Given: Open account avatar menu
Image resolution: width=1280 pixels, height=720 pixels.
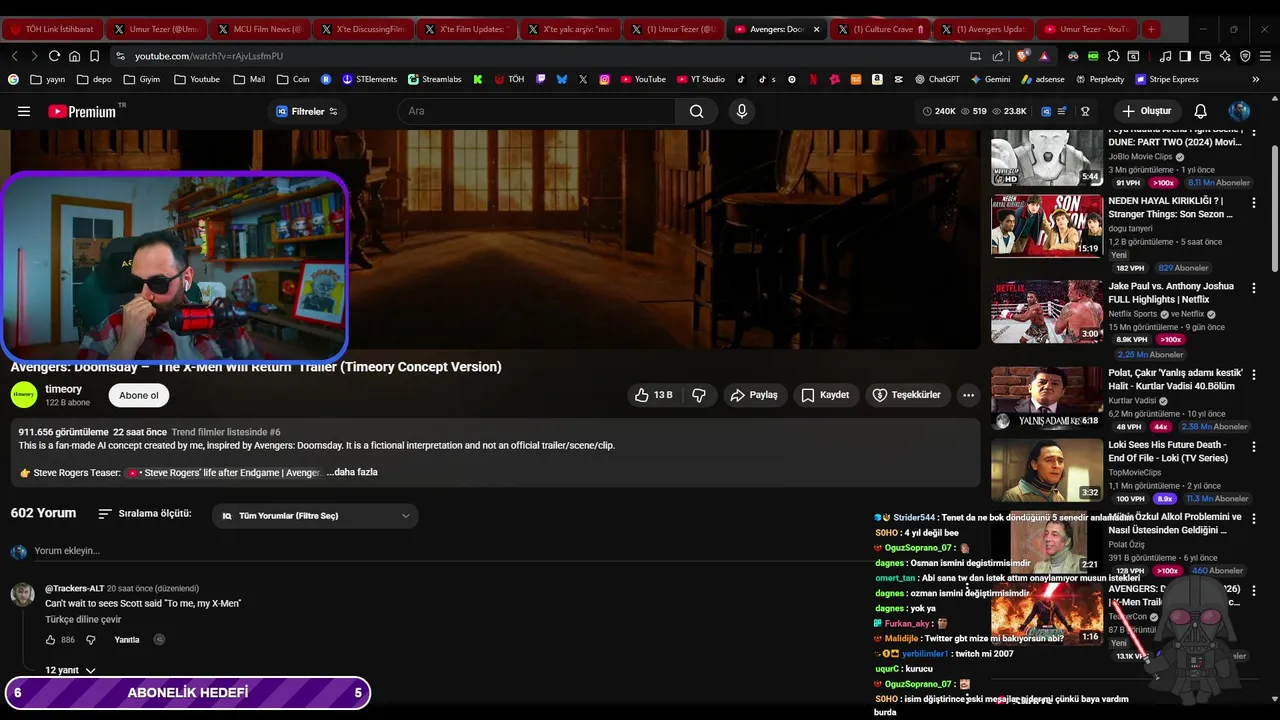Looking at the screenshot, I should pyautogui.click(x=1239, y=111).
